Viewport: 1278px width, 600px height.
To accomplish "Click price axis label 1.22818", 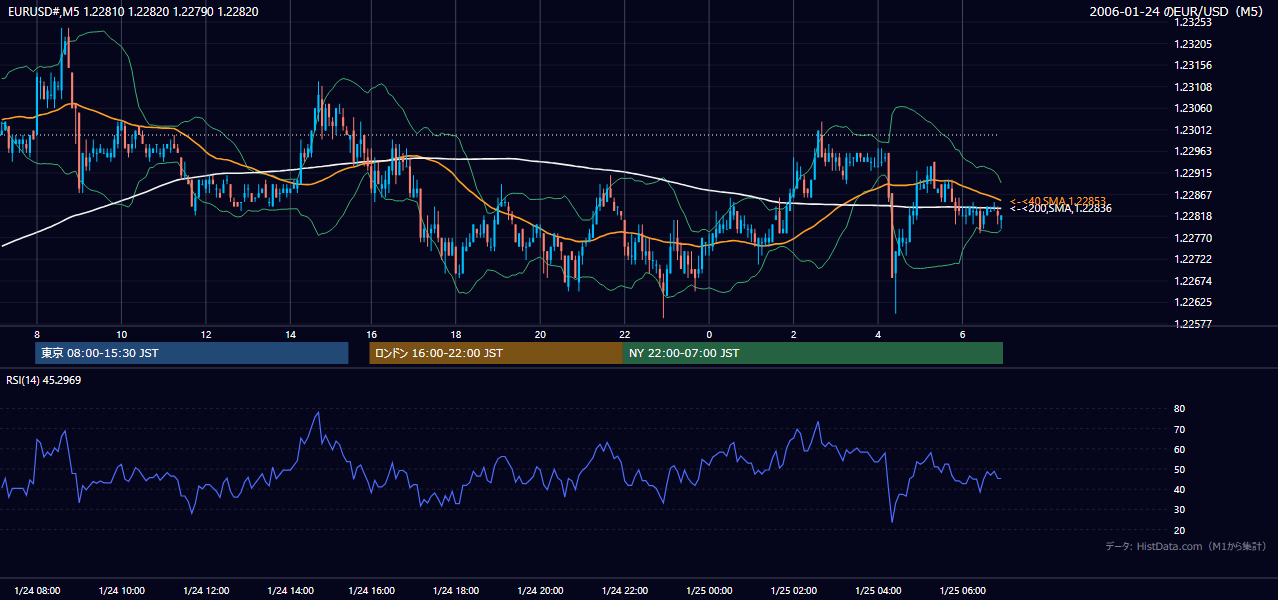I will [1193, 216].
